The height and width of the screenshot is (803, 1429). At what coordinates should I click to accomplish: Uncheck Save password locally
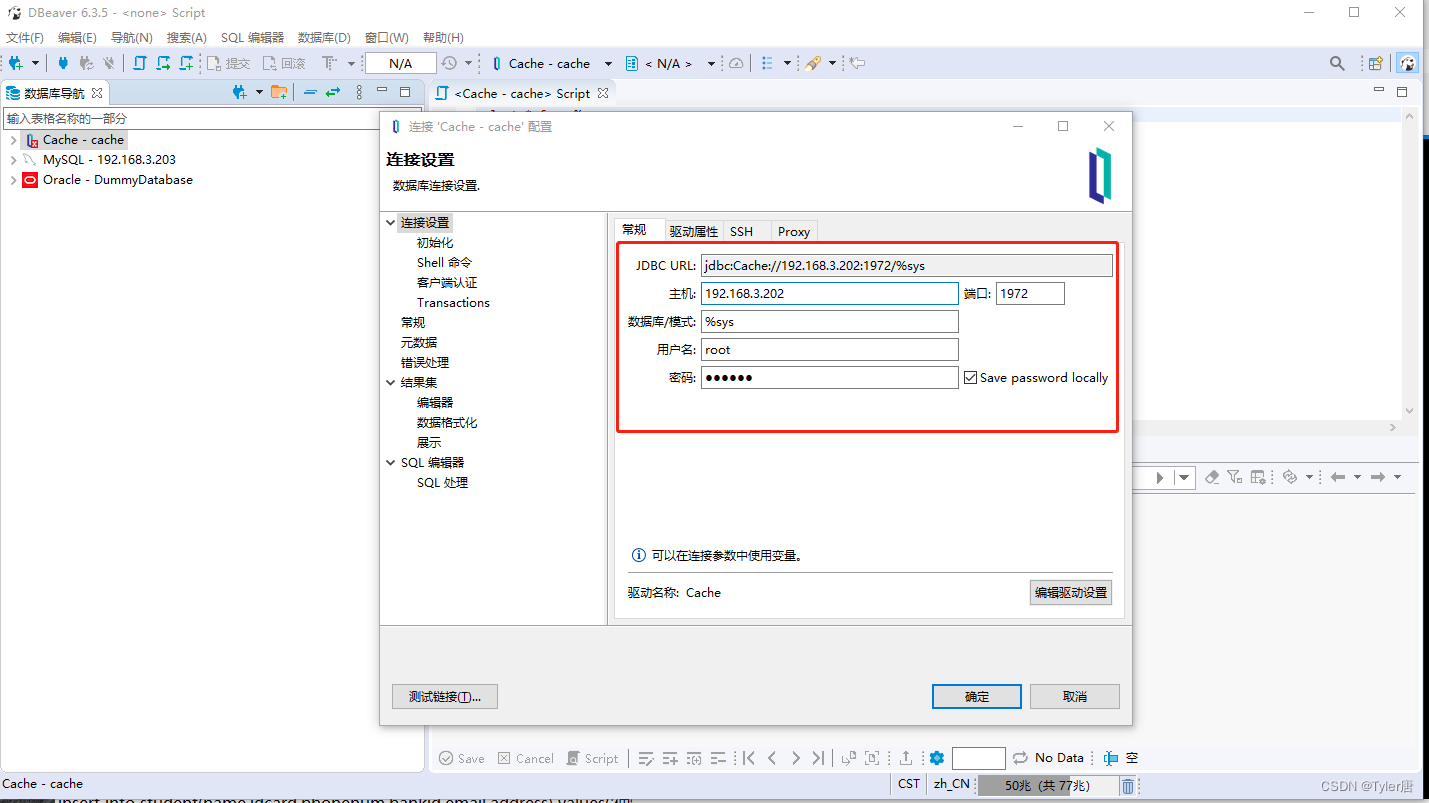tap(971, 377)
